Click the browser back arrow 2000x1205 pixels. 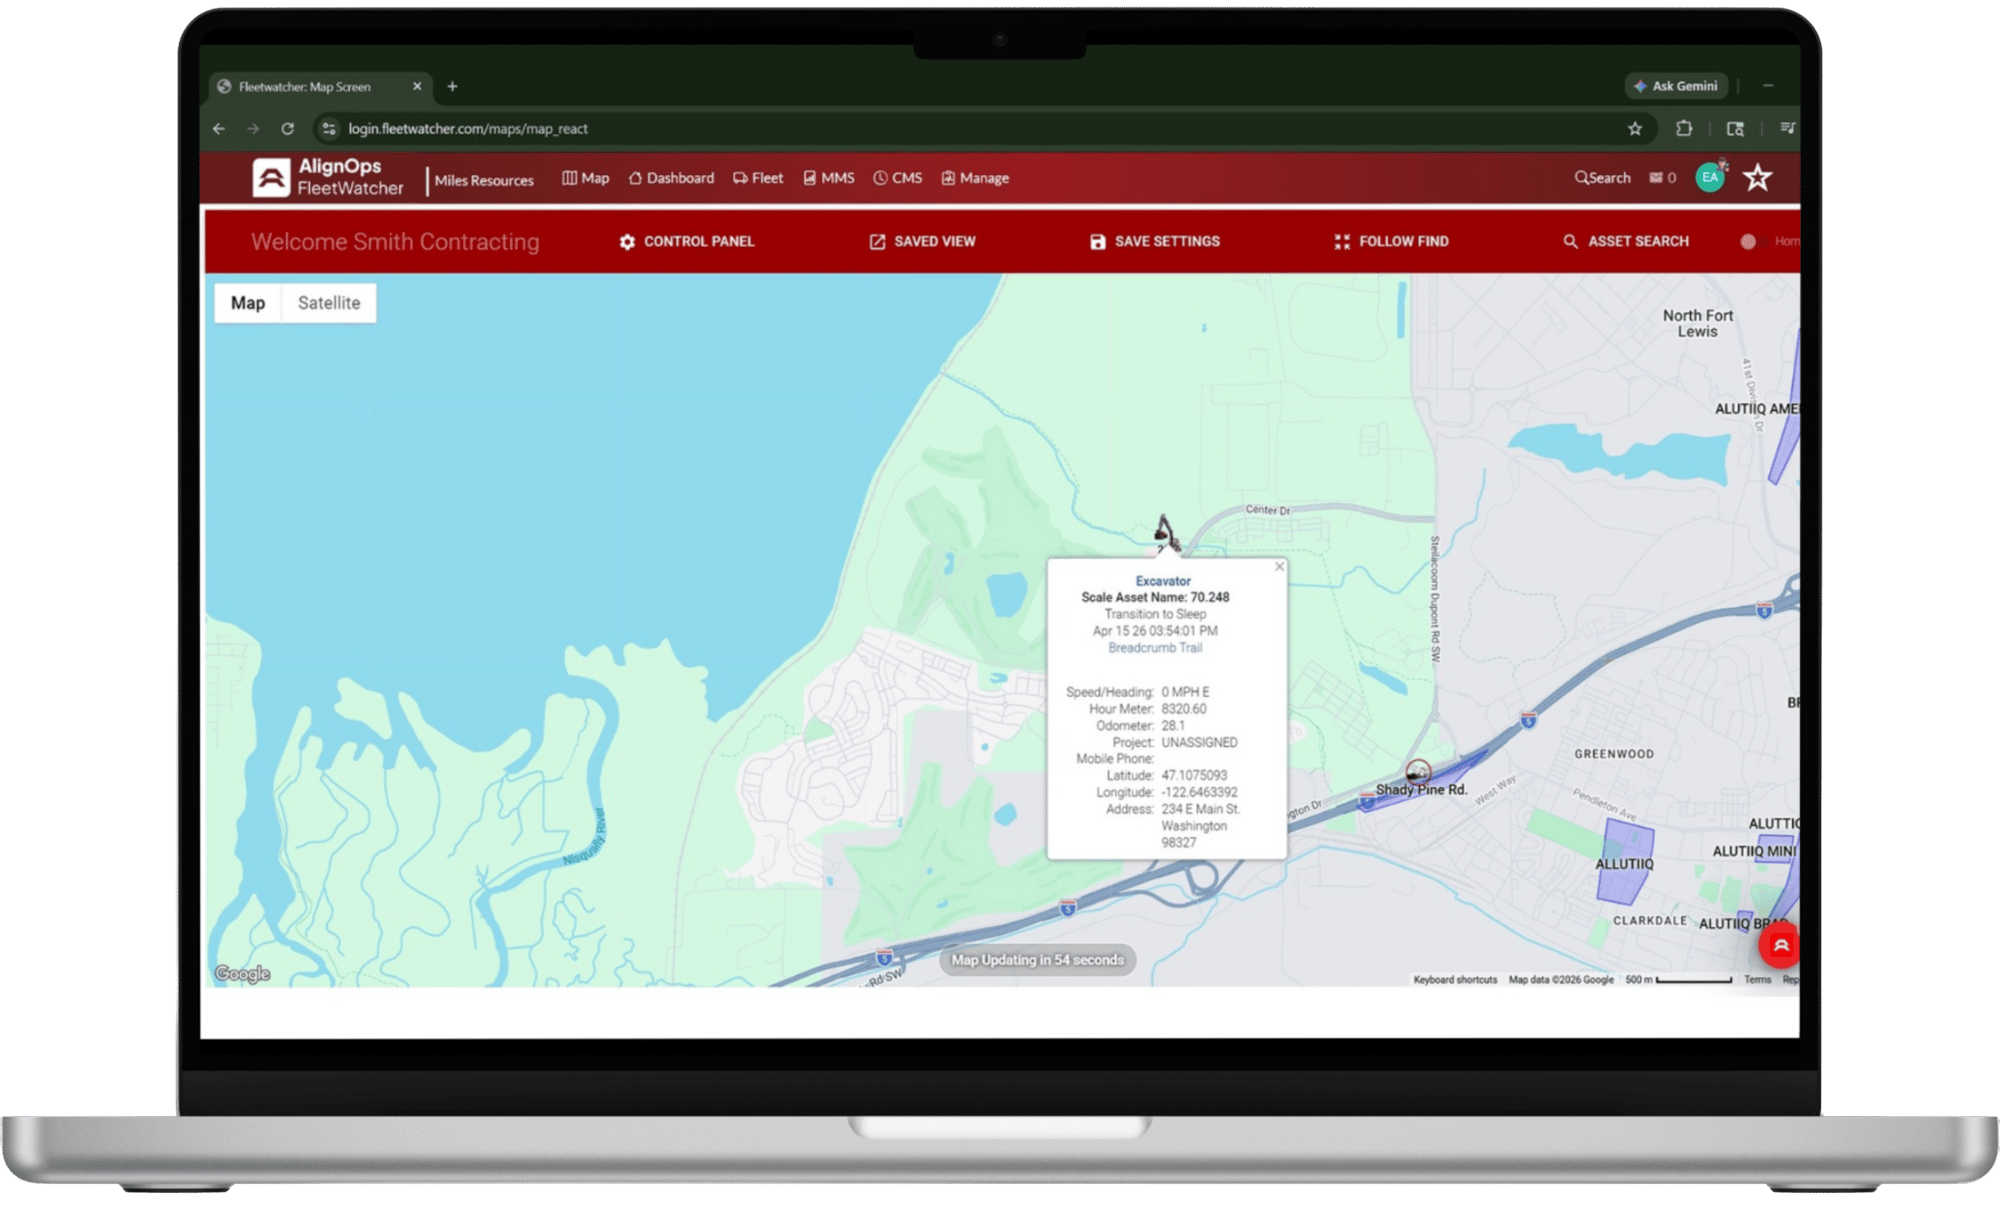[x=219, y=129]
